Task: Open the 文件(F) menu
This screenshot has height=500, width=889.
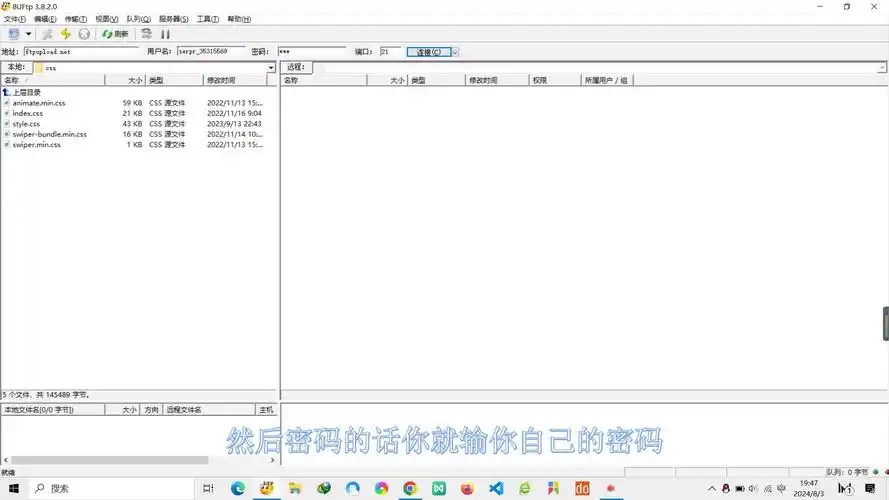Action: [14, 19]
